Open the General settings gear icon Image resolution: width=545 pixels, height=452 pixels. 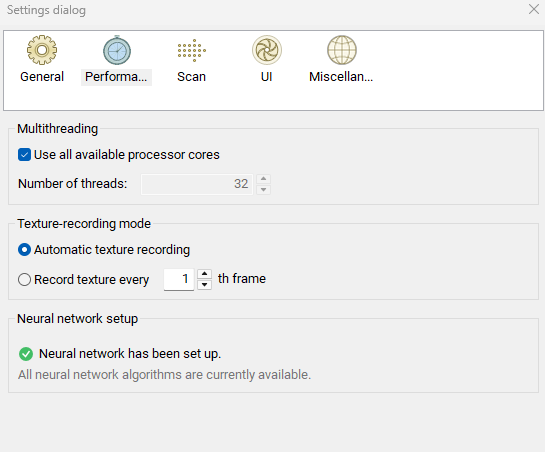[42, 50]
